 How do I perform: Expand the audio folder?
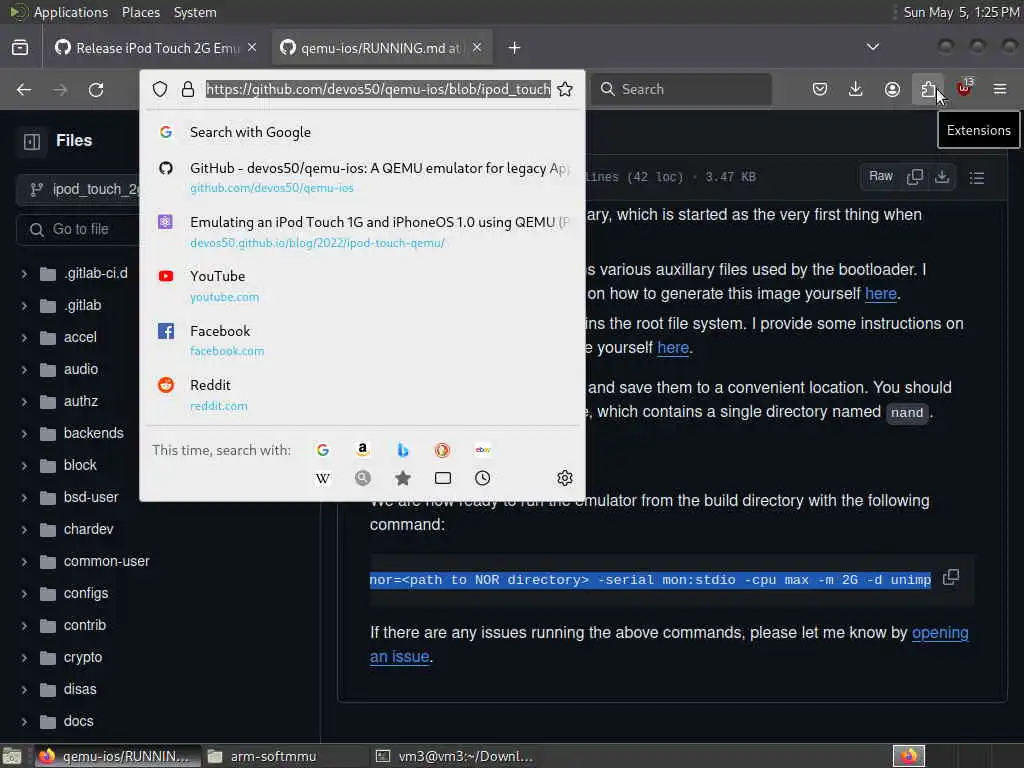[24, 370]
